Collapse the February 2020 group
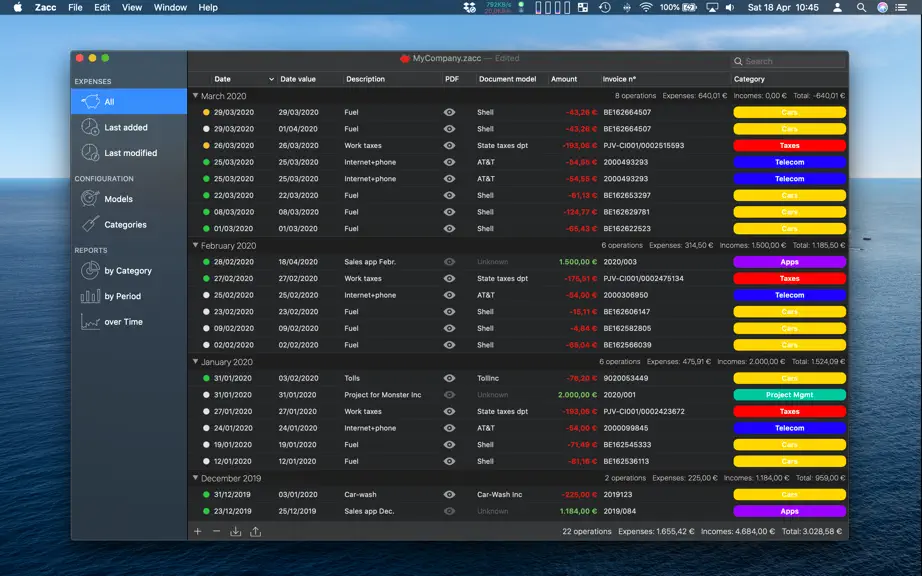This screenshot has height=576, width=922. pyautogui.click(x=195, y=245)
